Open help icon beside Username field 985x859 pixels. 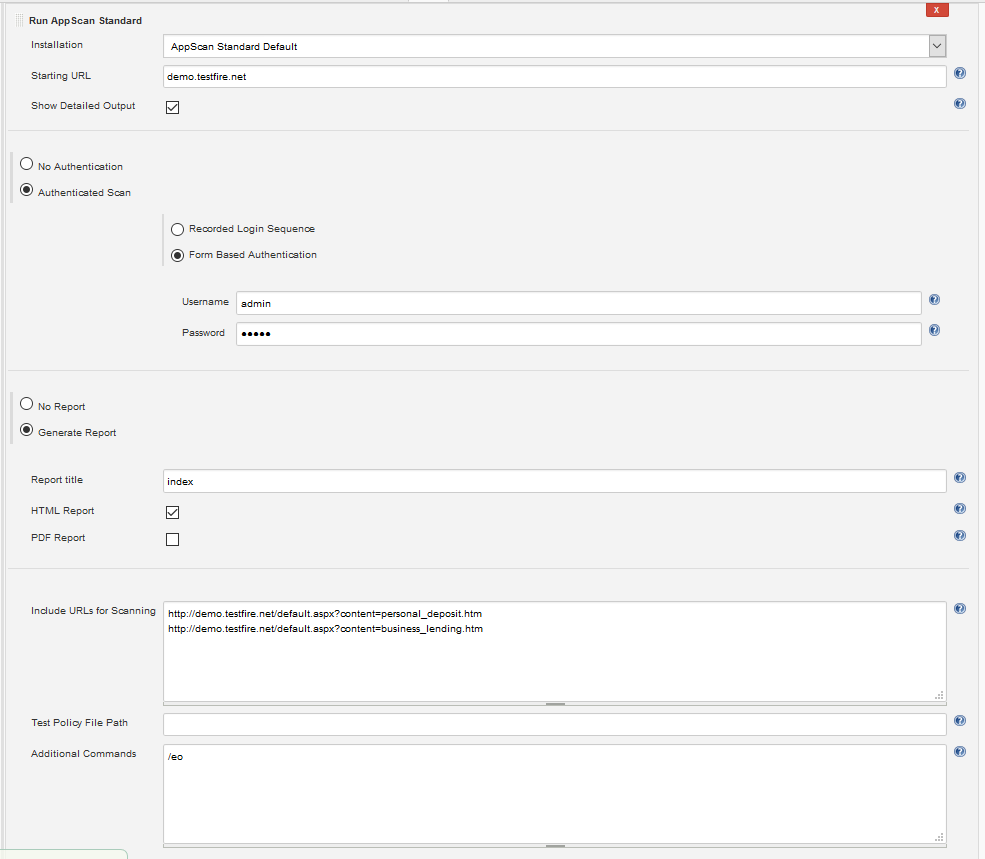(x=934, y=300)
